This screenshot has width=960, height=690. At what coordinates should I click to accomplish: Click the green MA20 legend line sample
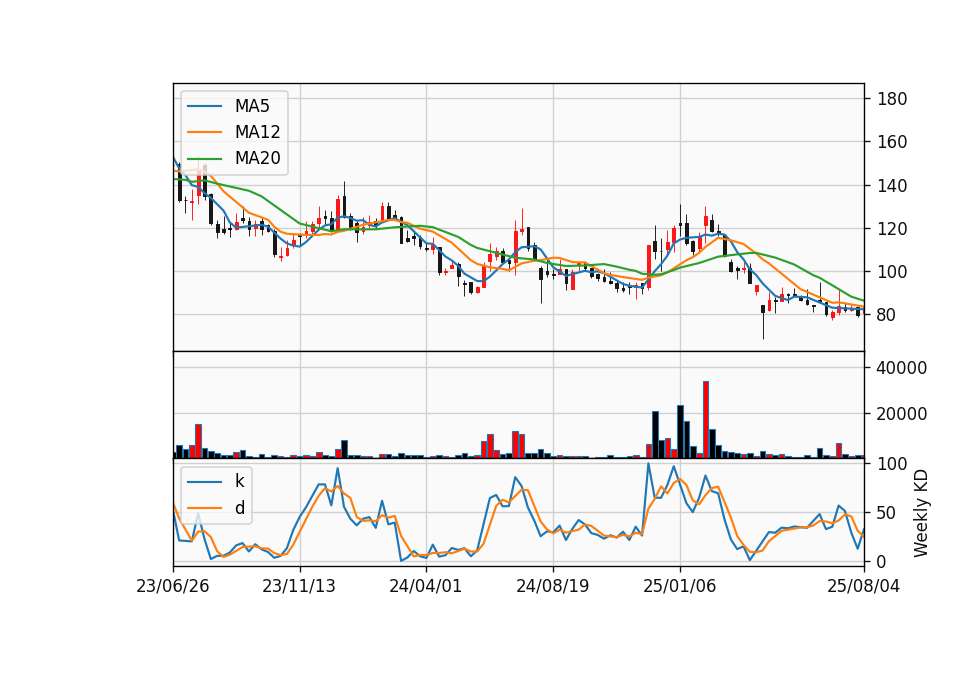204,158
